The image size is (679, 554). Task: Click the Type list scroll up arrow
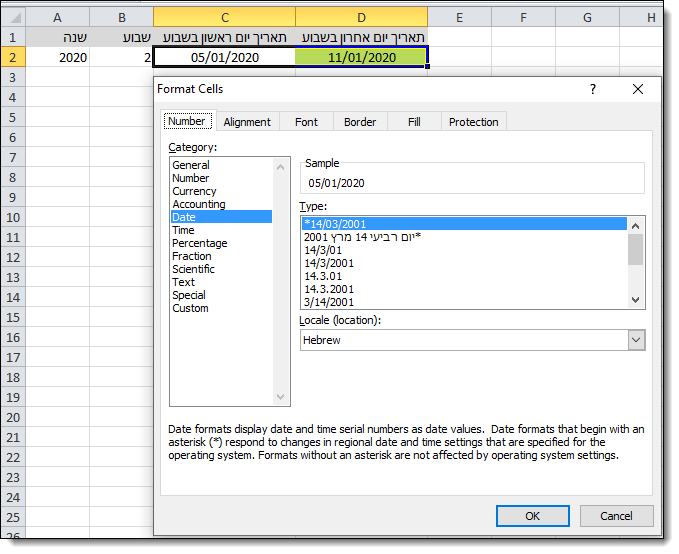pos(636,224)
